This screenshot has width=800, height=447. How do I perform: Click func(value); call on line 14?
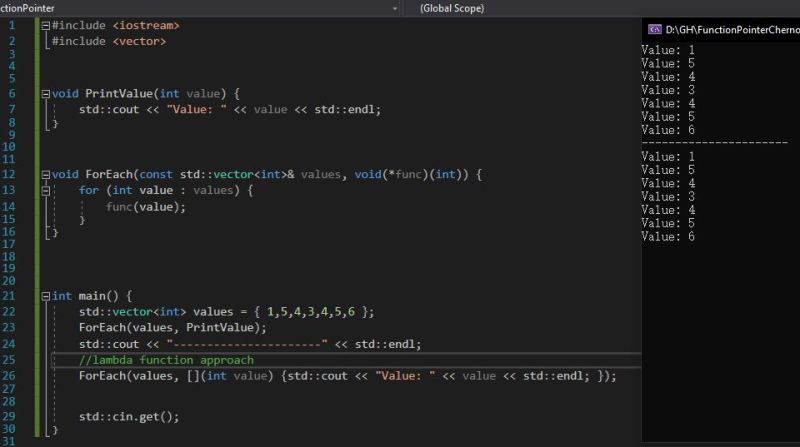tap(146, 207)
